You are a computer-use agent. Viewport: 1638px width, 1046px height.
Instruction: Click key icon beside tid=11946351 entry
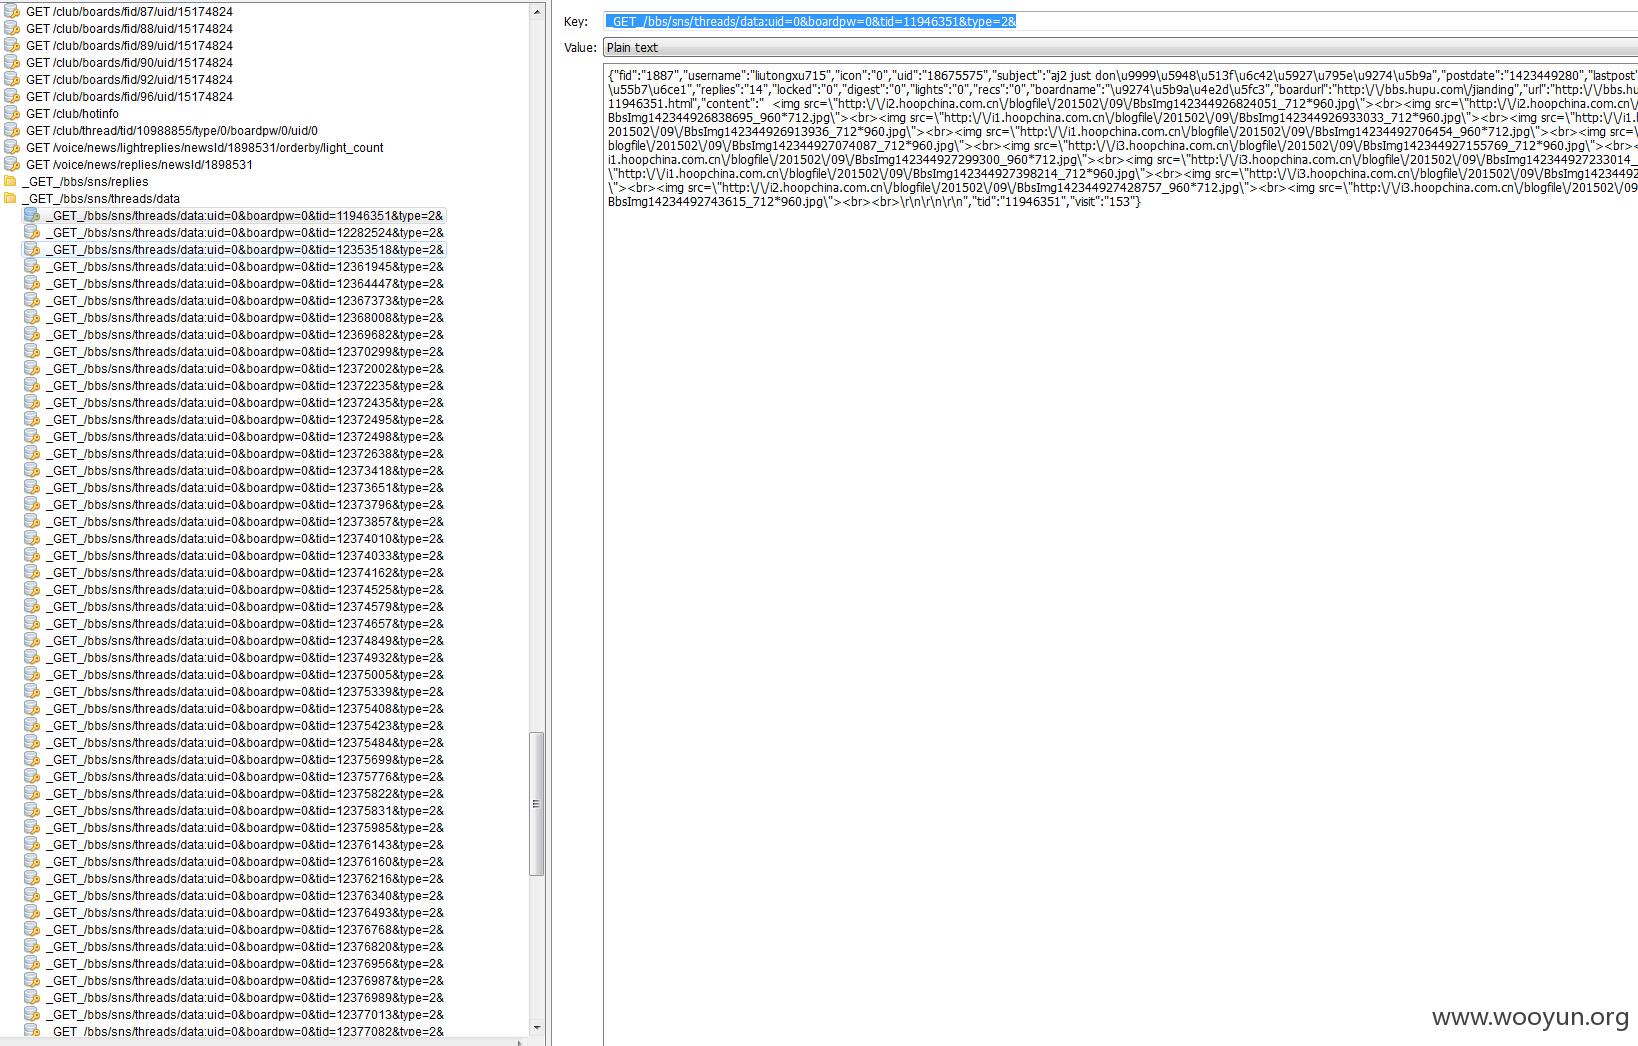(x=31, y=215)
